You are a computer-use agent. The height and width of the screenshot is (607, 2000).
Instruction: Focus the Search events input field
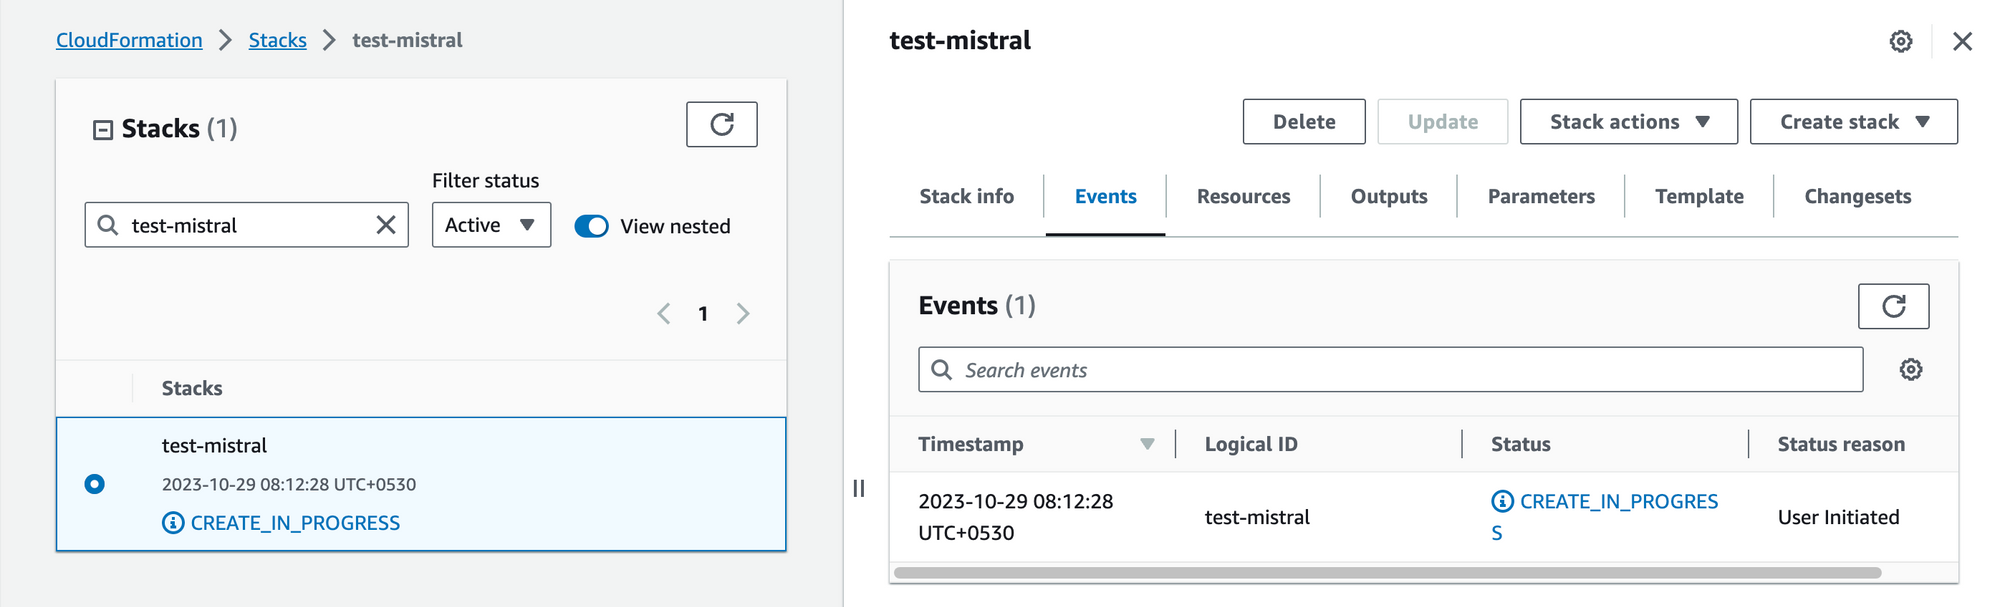(x=1390, y=370)
